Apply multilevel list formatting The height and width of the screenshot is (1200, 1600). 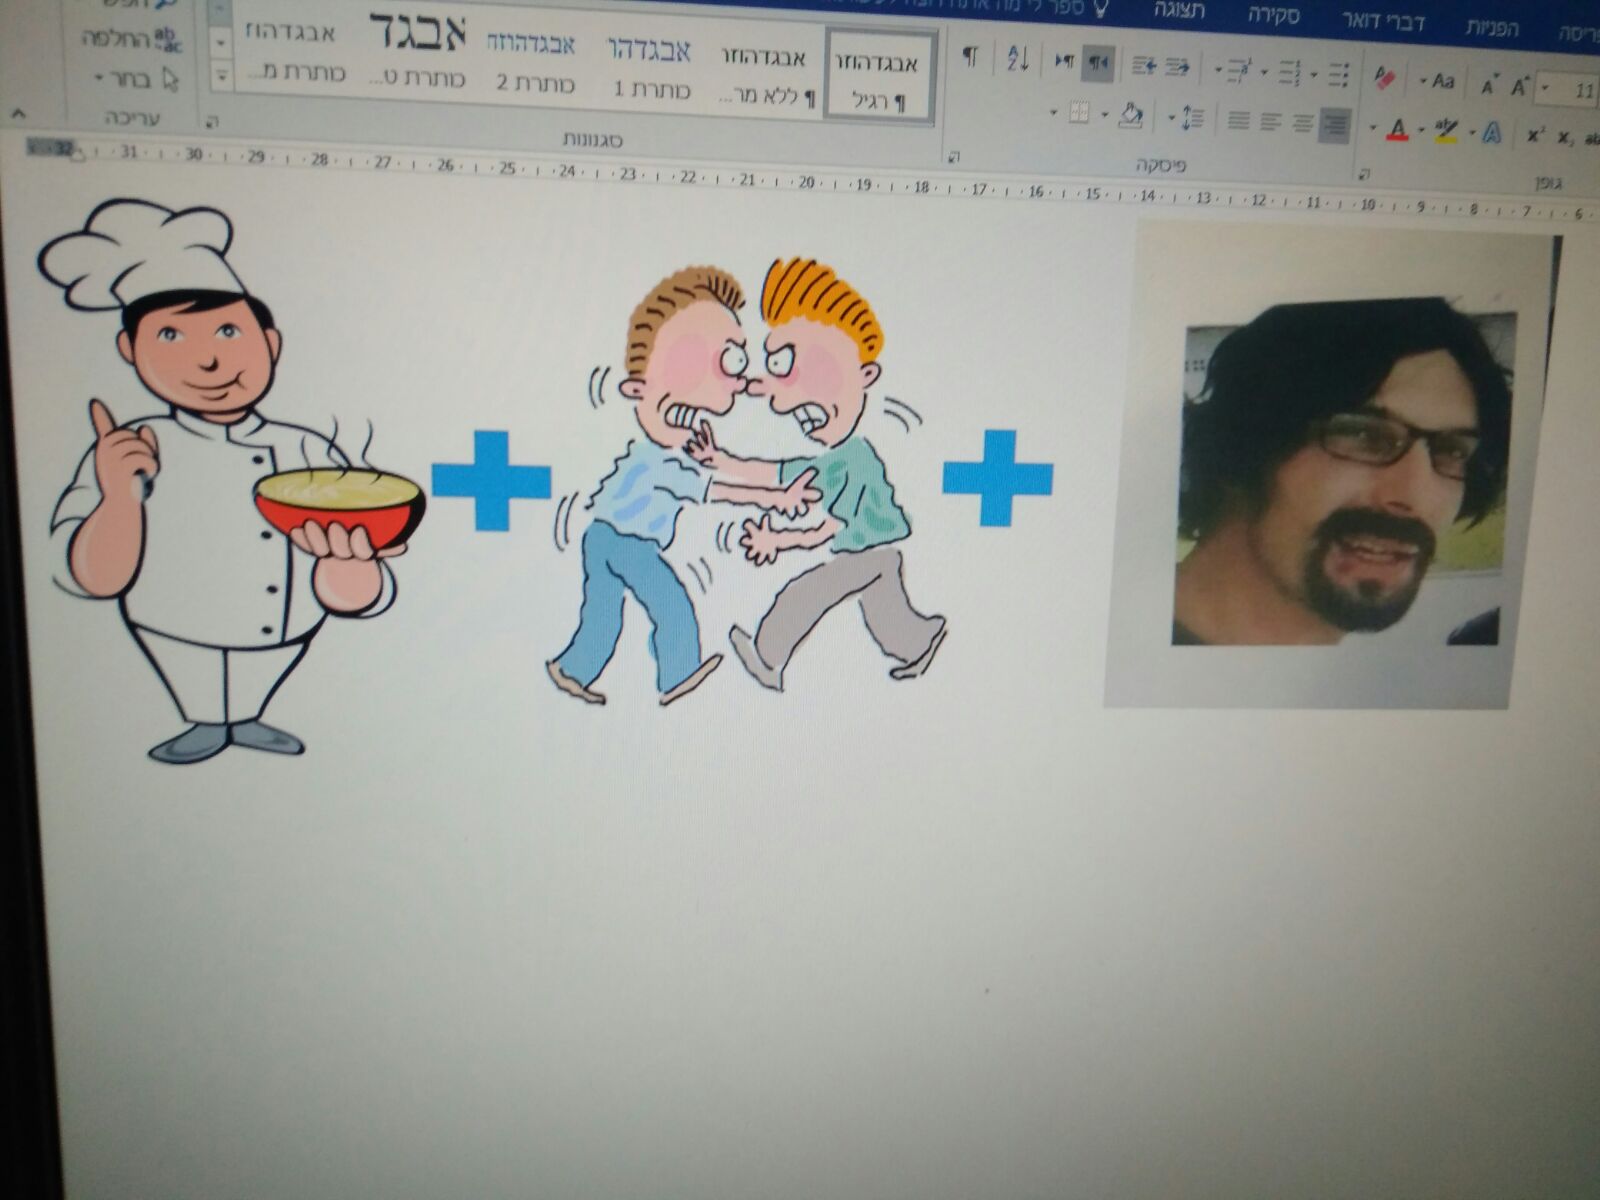(1240, 70)
